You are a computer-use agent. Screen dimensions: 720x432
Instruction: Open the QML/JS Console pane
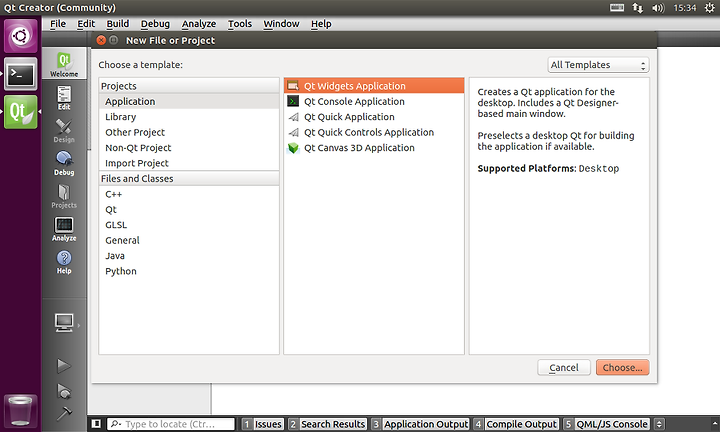pyautogui.click(x=606, y=424)
